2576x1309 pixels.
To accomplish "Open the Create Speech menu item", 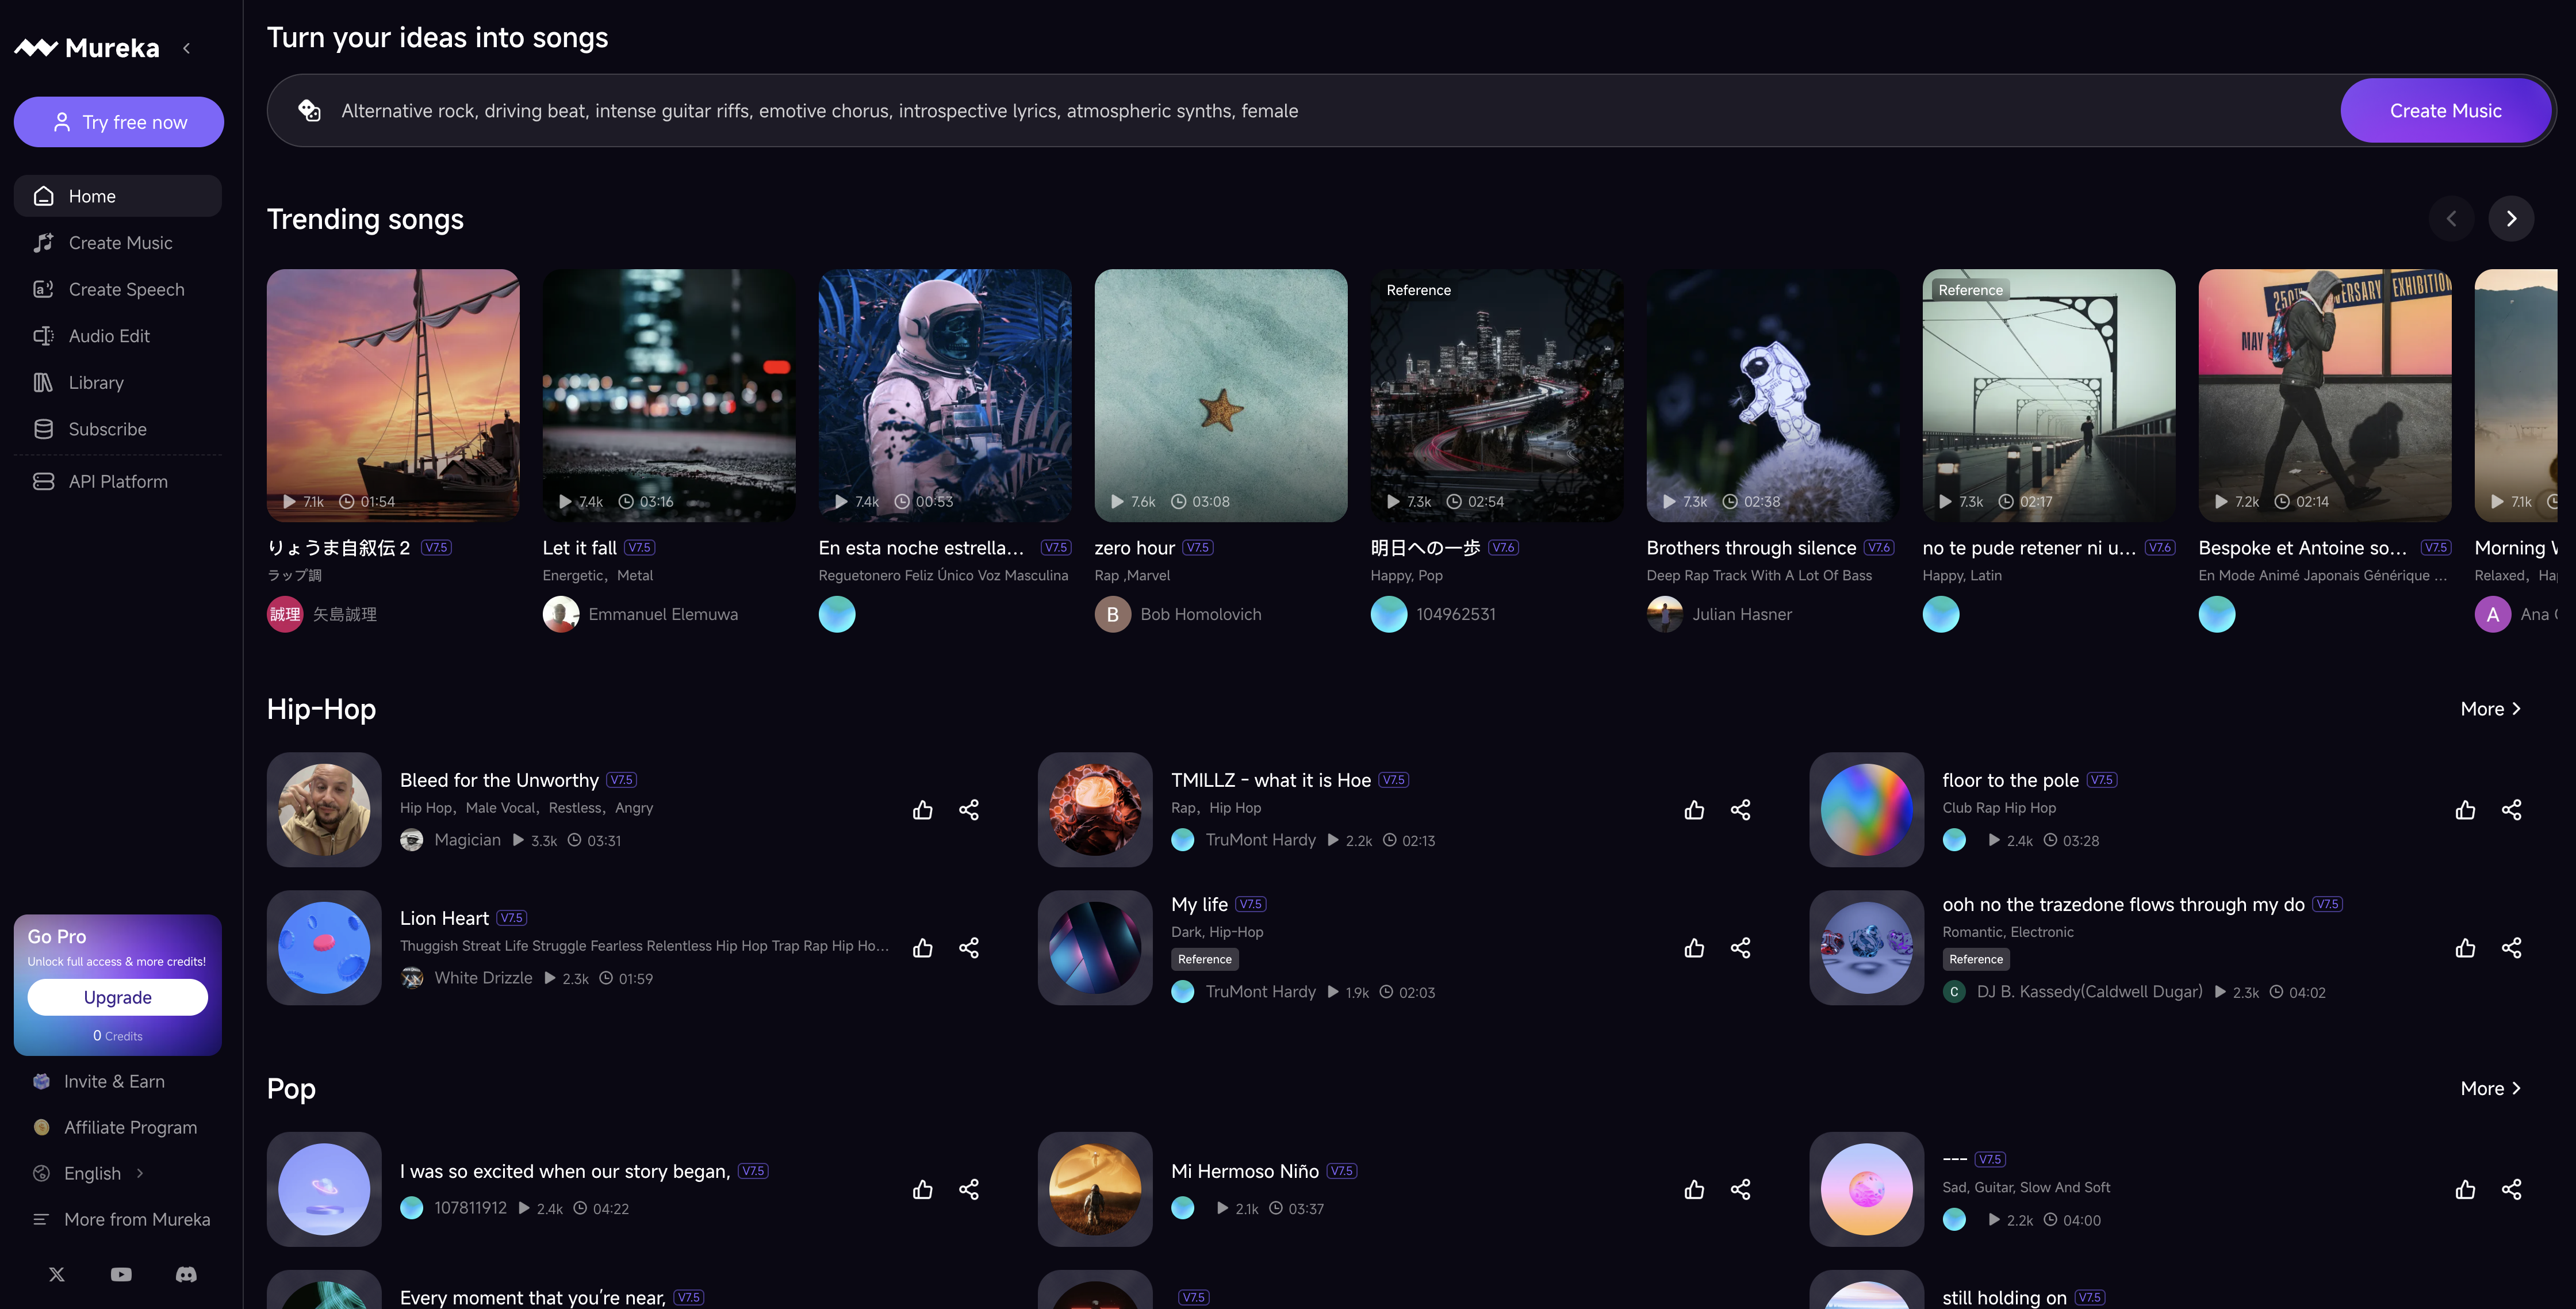I will [126, 289].
